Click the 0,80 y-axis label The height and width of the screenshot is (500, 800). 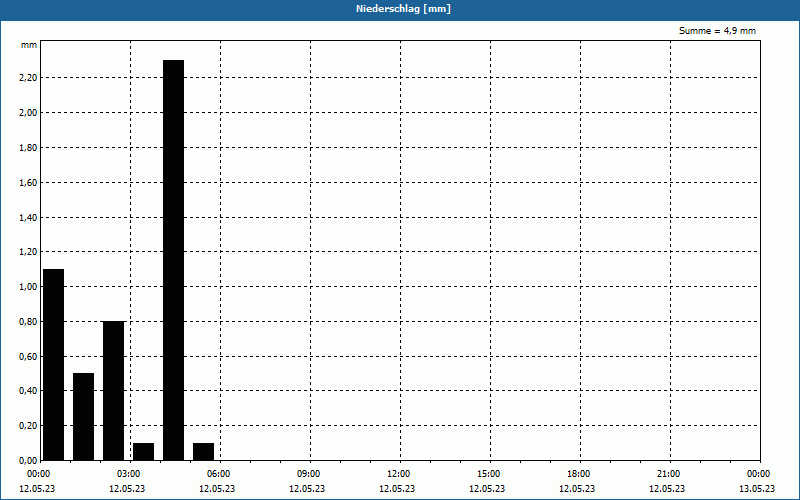coord(29,321)
